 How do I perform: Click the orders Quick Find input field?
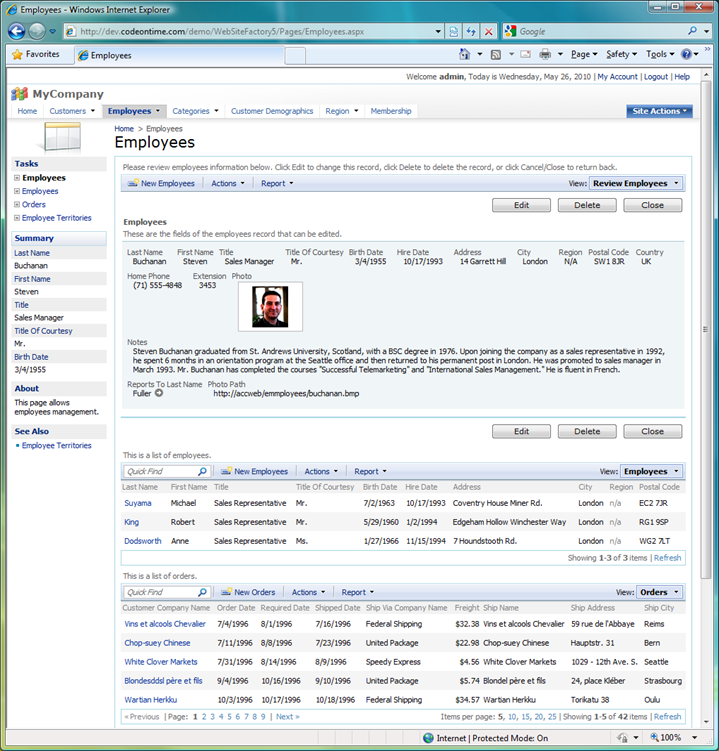(160, 592)
